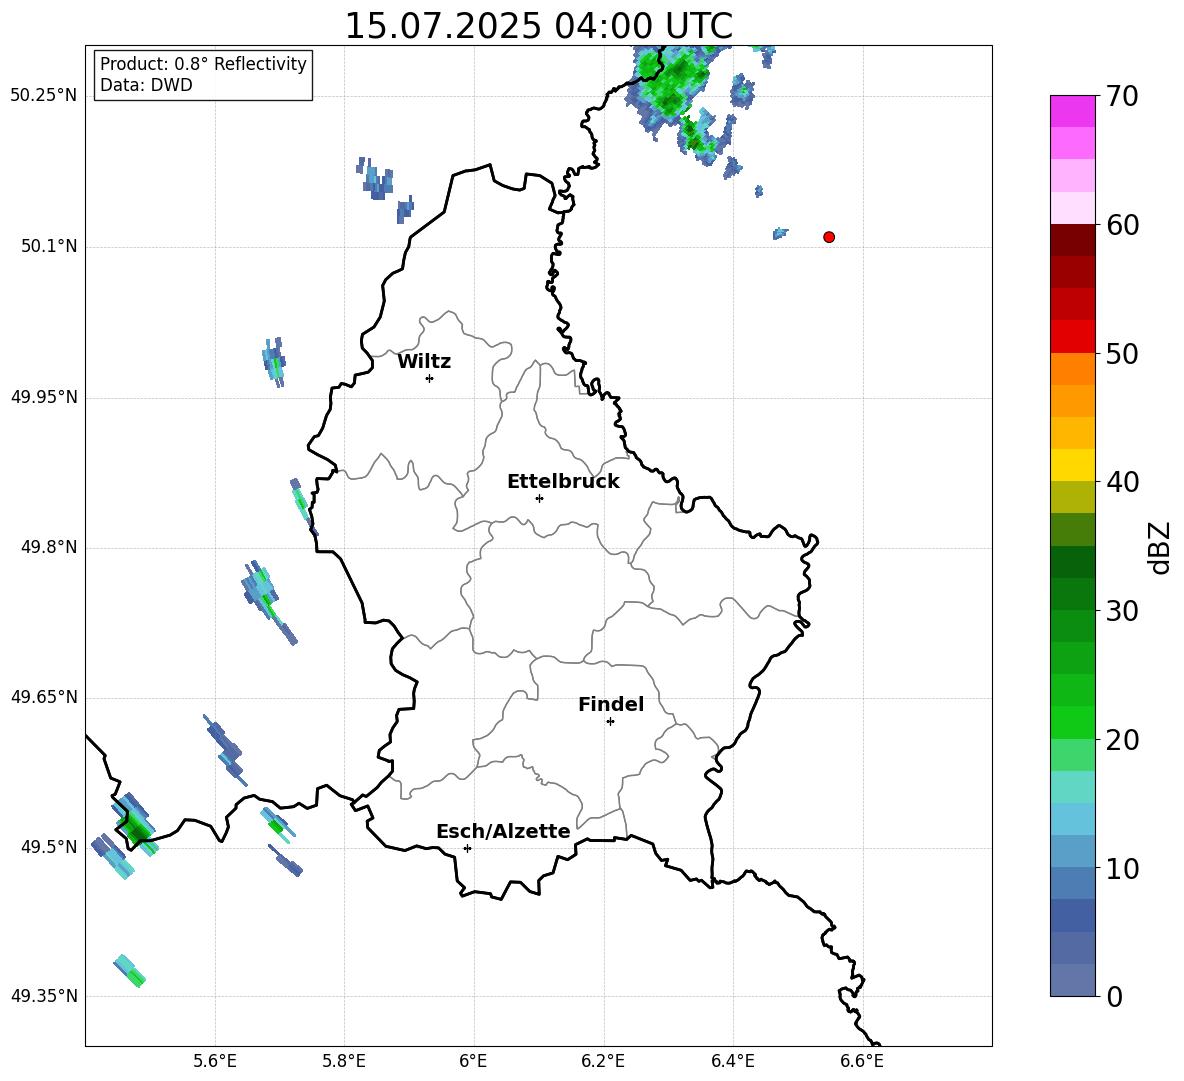
Task: Click the 'Data: DWD' text
Action: (146, 85)
